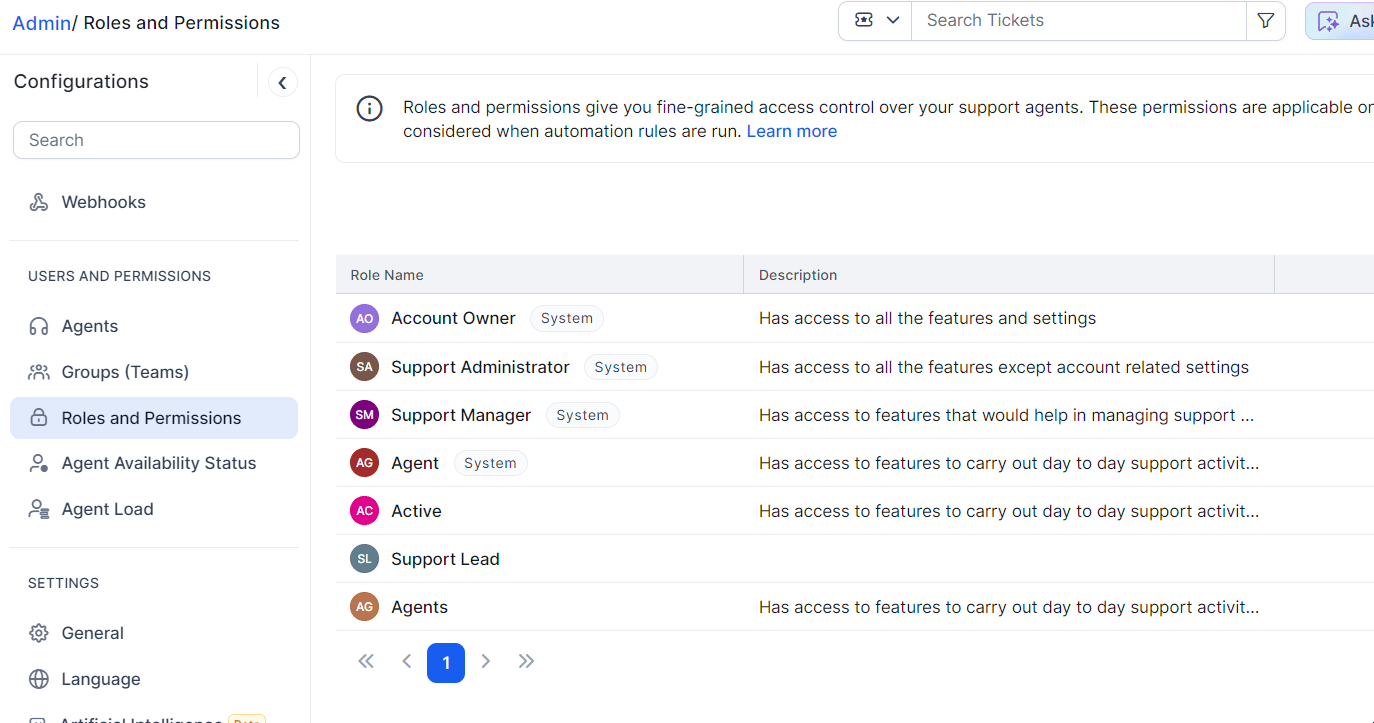The image size is (1374, 723).
Task: Go to next page of roles
Action: (x=486, y=661)
